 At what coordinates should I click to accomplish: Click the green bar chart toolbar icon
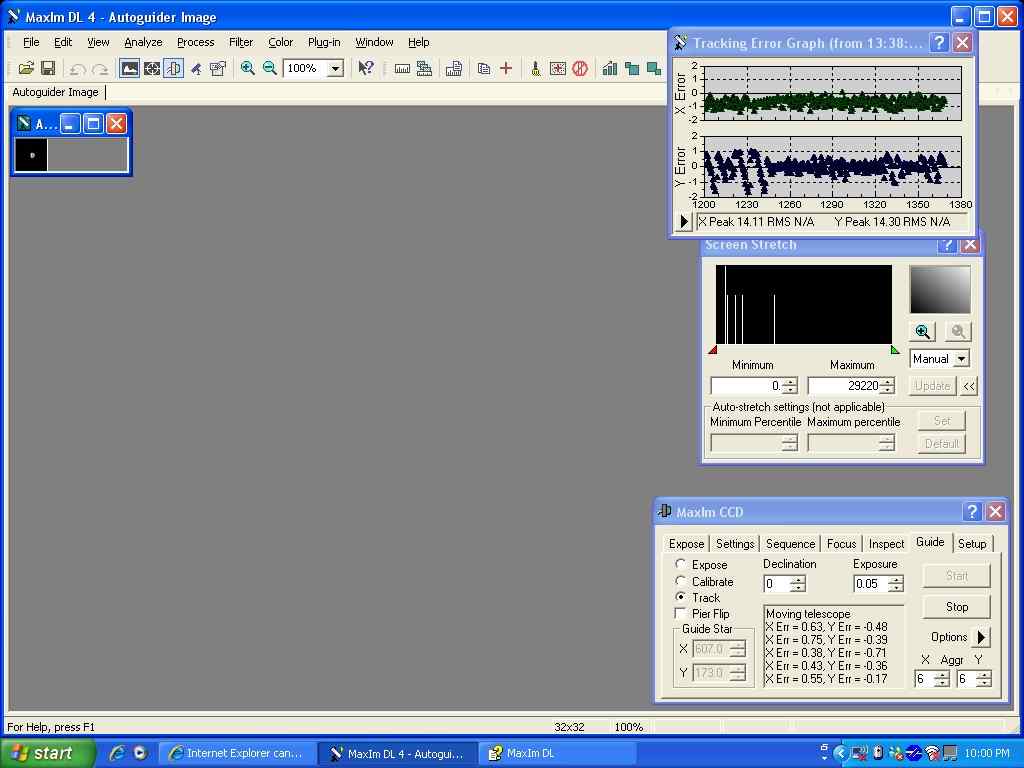click(610, 68)
